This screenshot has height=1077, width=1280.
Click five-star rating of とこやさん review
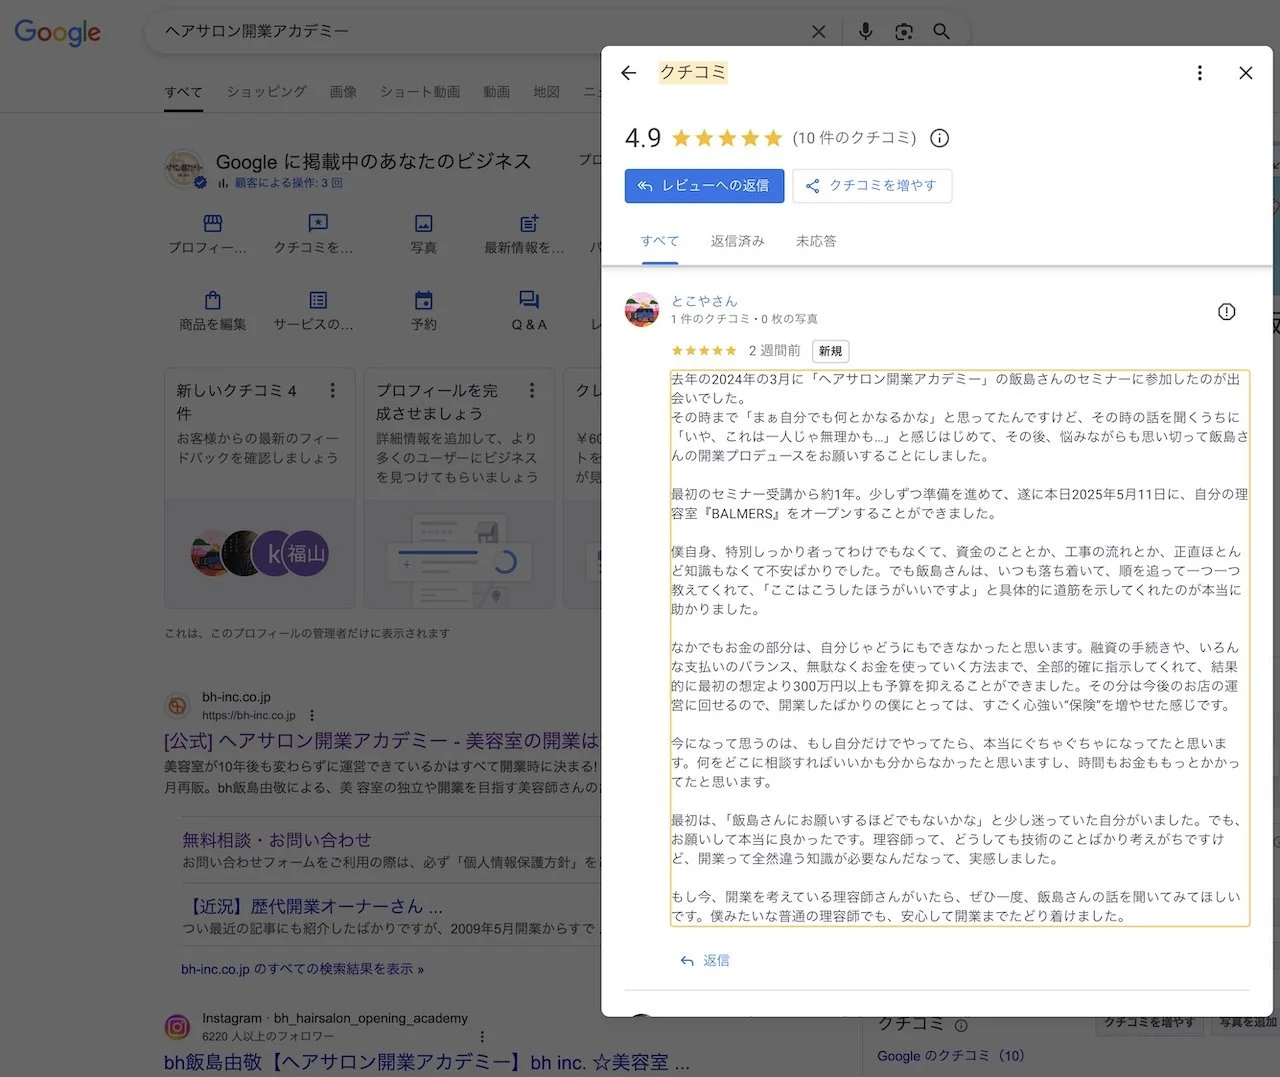704,351
